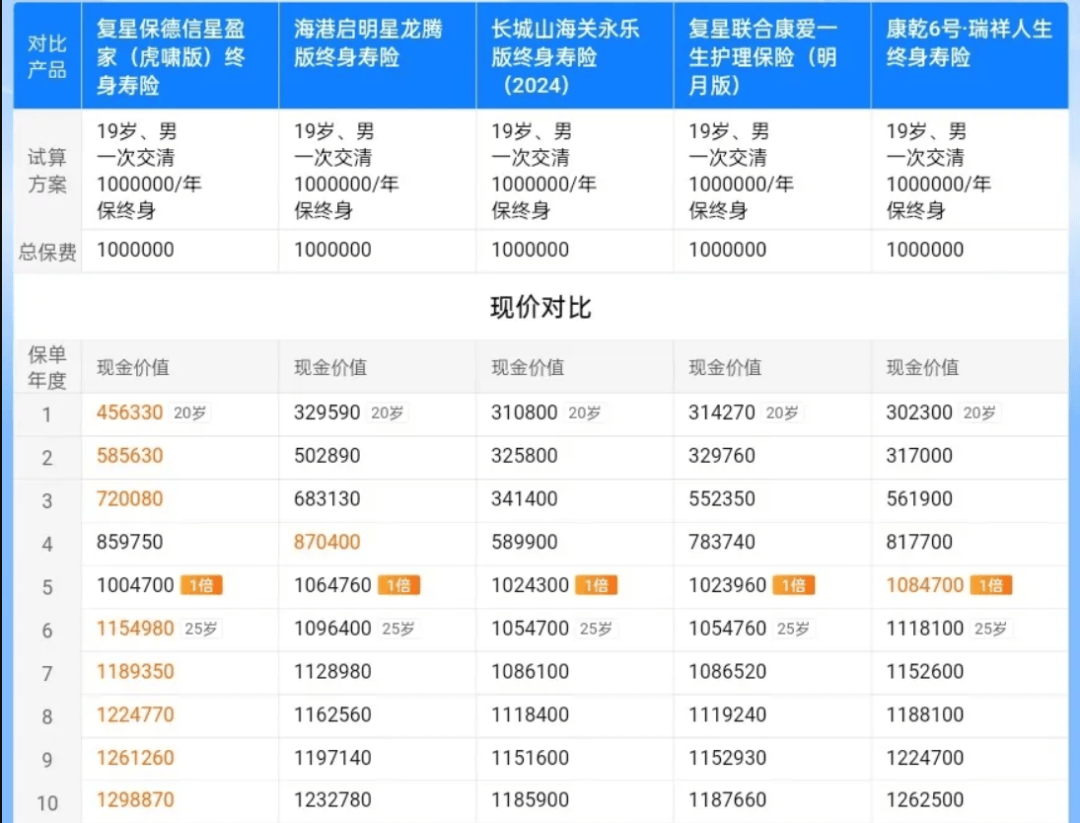This screenshot has height=823, width=1080.
Task: Select cash value 1298870 in year 10
Action: point(135,800)
